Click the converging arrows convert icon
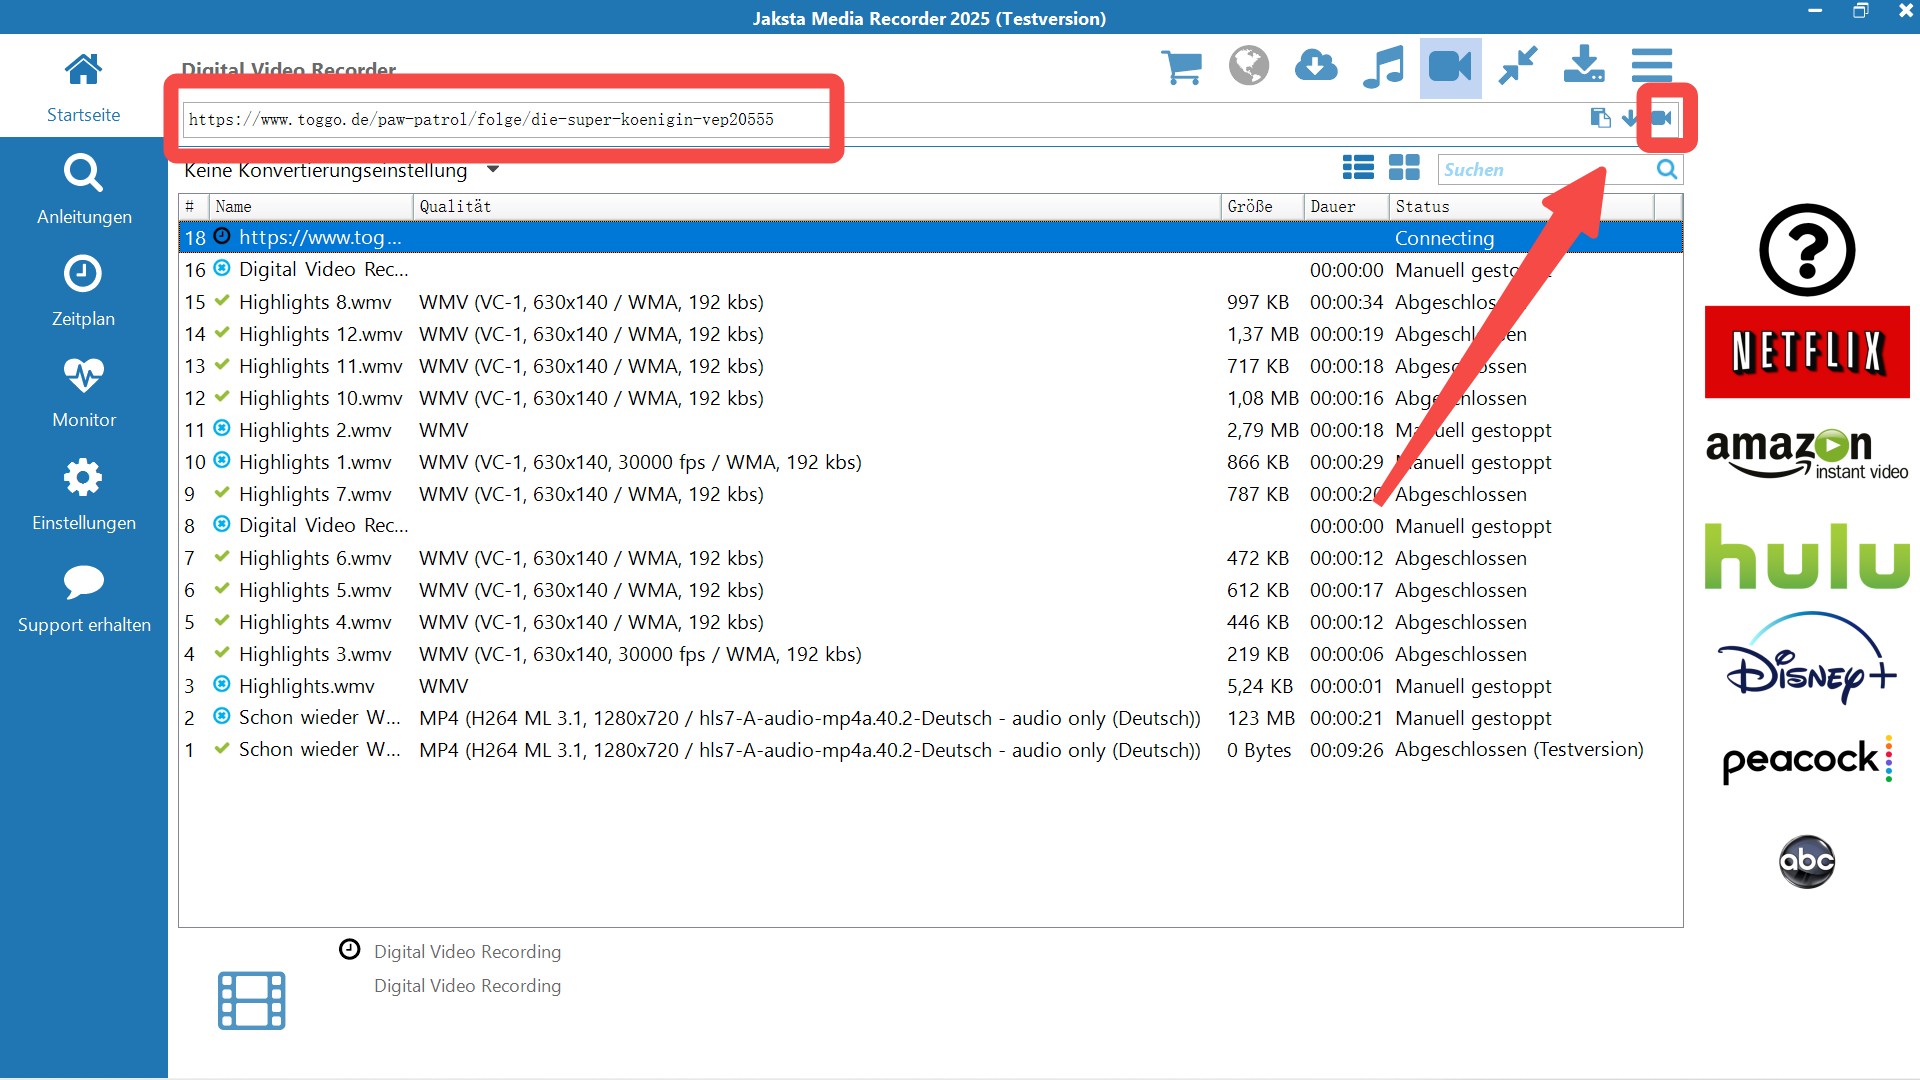Screen dimensions: 1920x1080 click(x=1517, y=66)
